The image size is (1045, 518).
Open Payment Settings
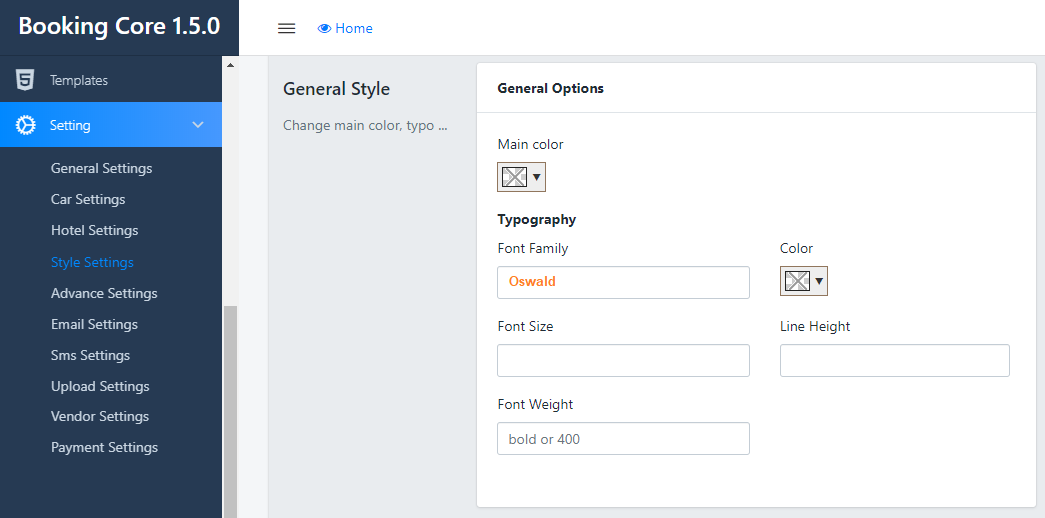coord(104,447)
